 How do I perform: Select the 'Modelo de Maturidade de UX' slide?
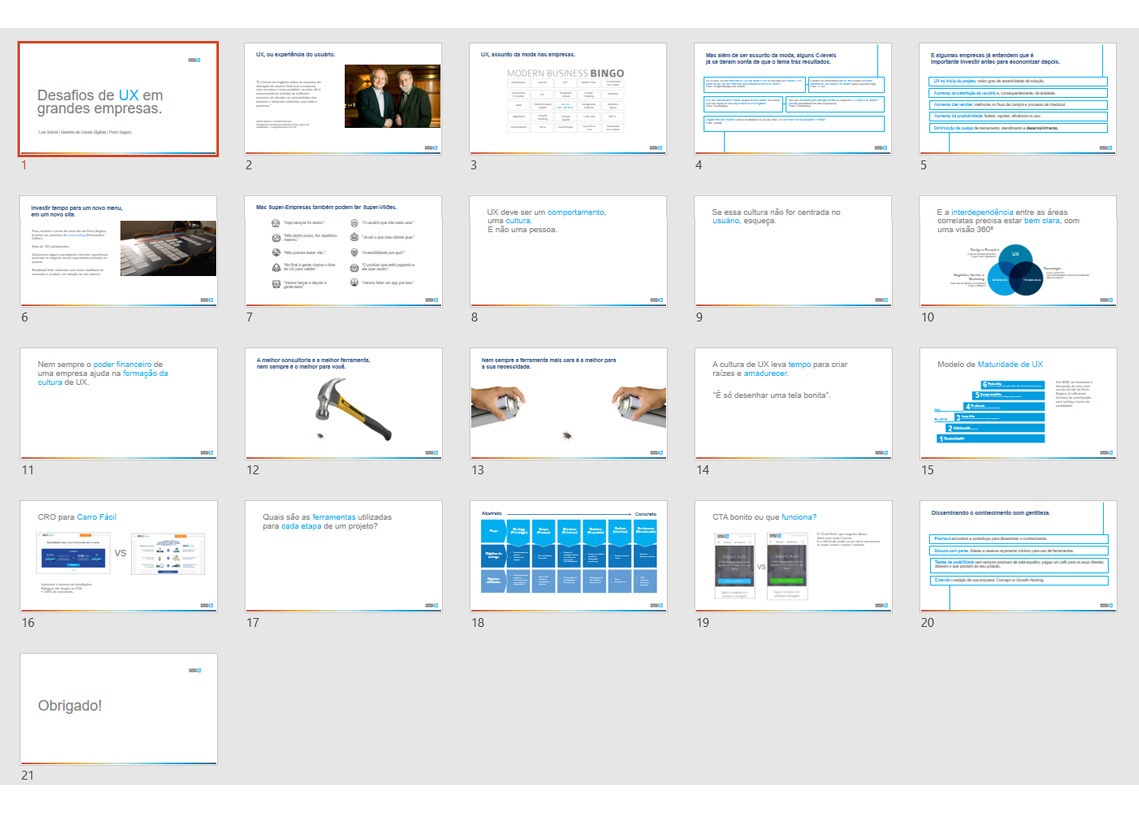click(x=1019, y=404)
